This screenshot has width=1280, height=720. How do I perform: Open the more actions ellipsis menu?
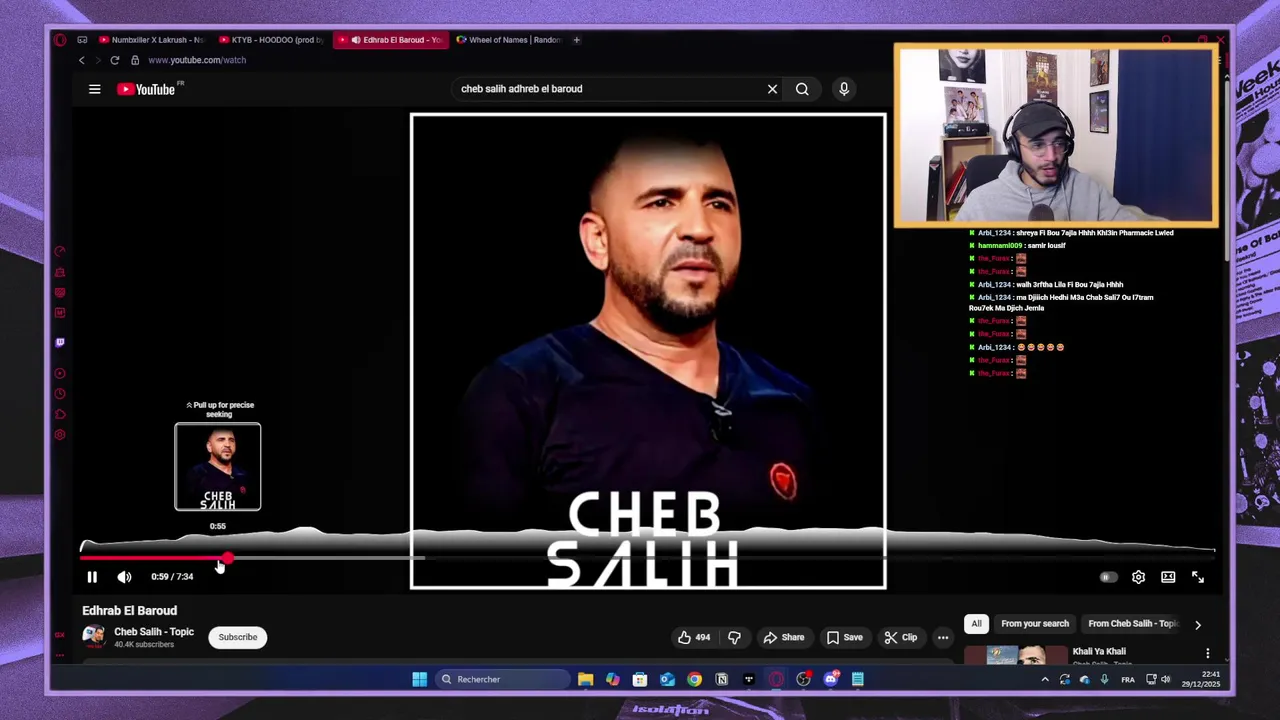coord(943,637)
